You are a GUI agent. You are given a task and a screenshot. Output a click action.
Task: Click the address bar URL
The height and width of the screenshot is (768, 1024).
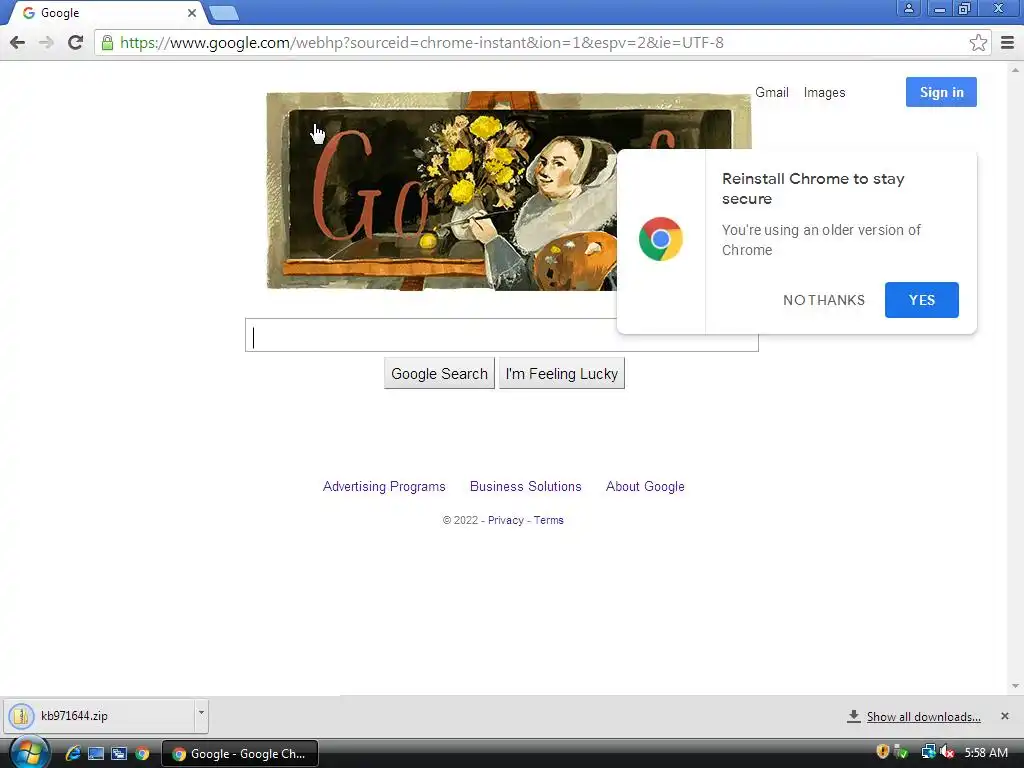422,43
